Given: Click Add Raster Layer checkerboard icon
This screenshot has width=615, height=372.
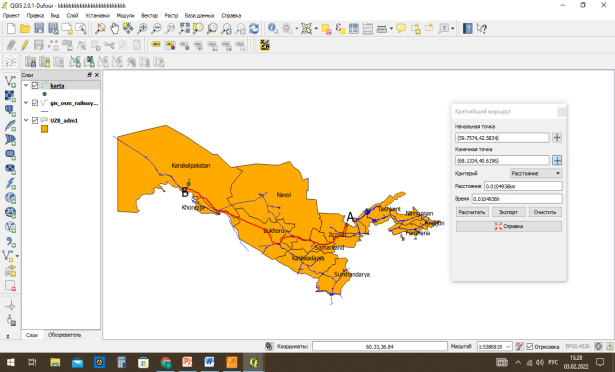Looking at the screenshot, I should coord(10,96).
